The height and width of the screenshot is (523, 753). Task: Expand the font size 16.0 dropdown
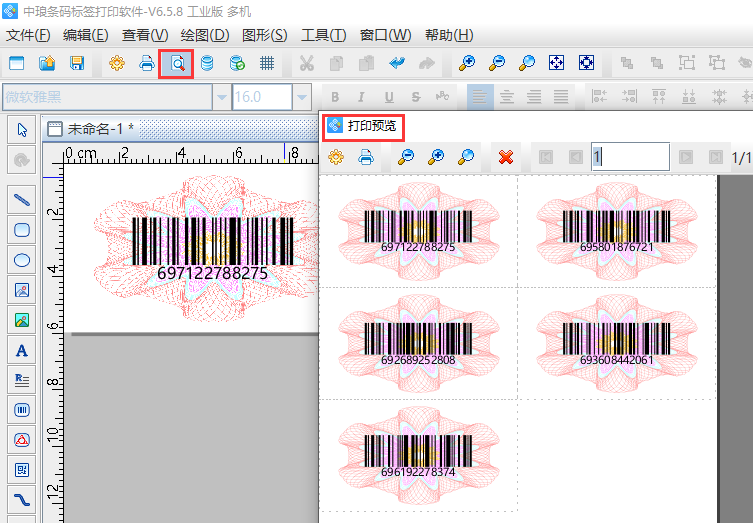point(302,97)
